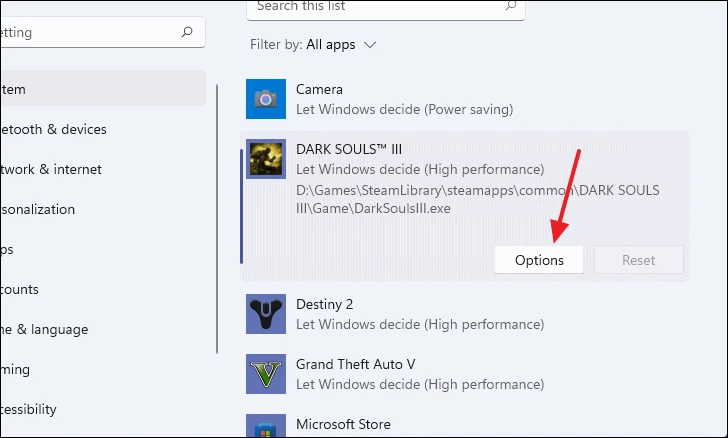
Task: Click the Find a setting search box
Action: (x=103, y=32)
